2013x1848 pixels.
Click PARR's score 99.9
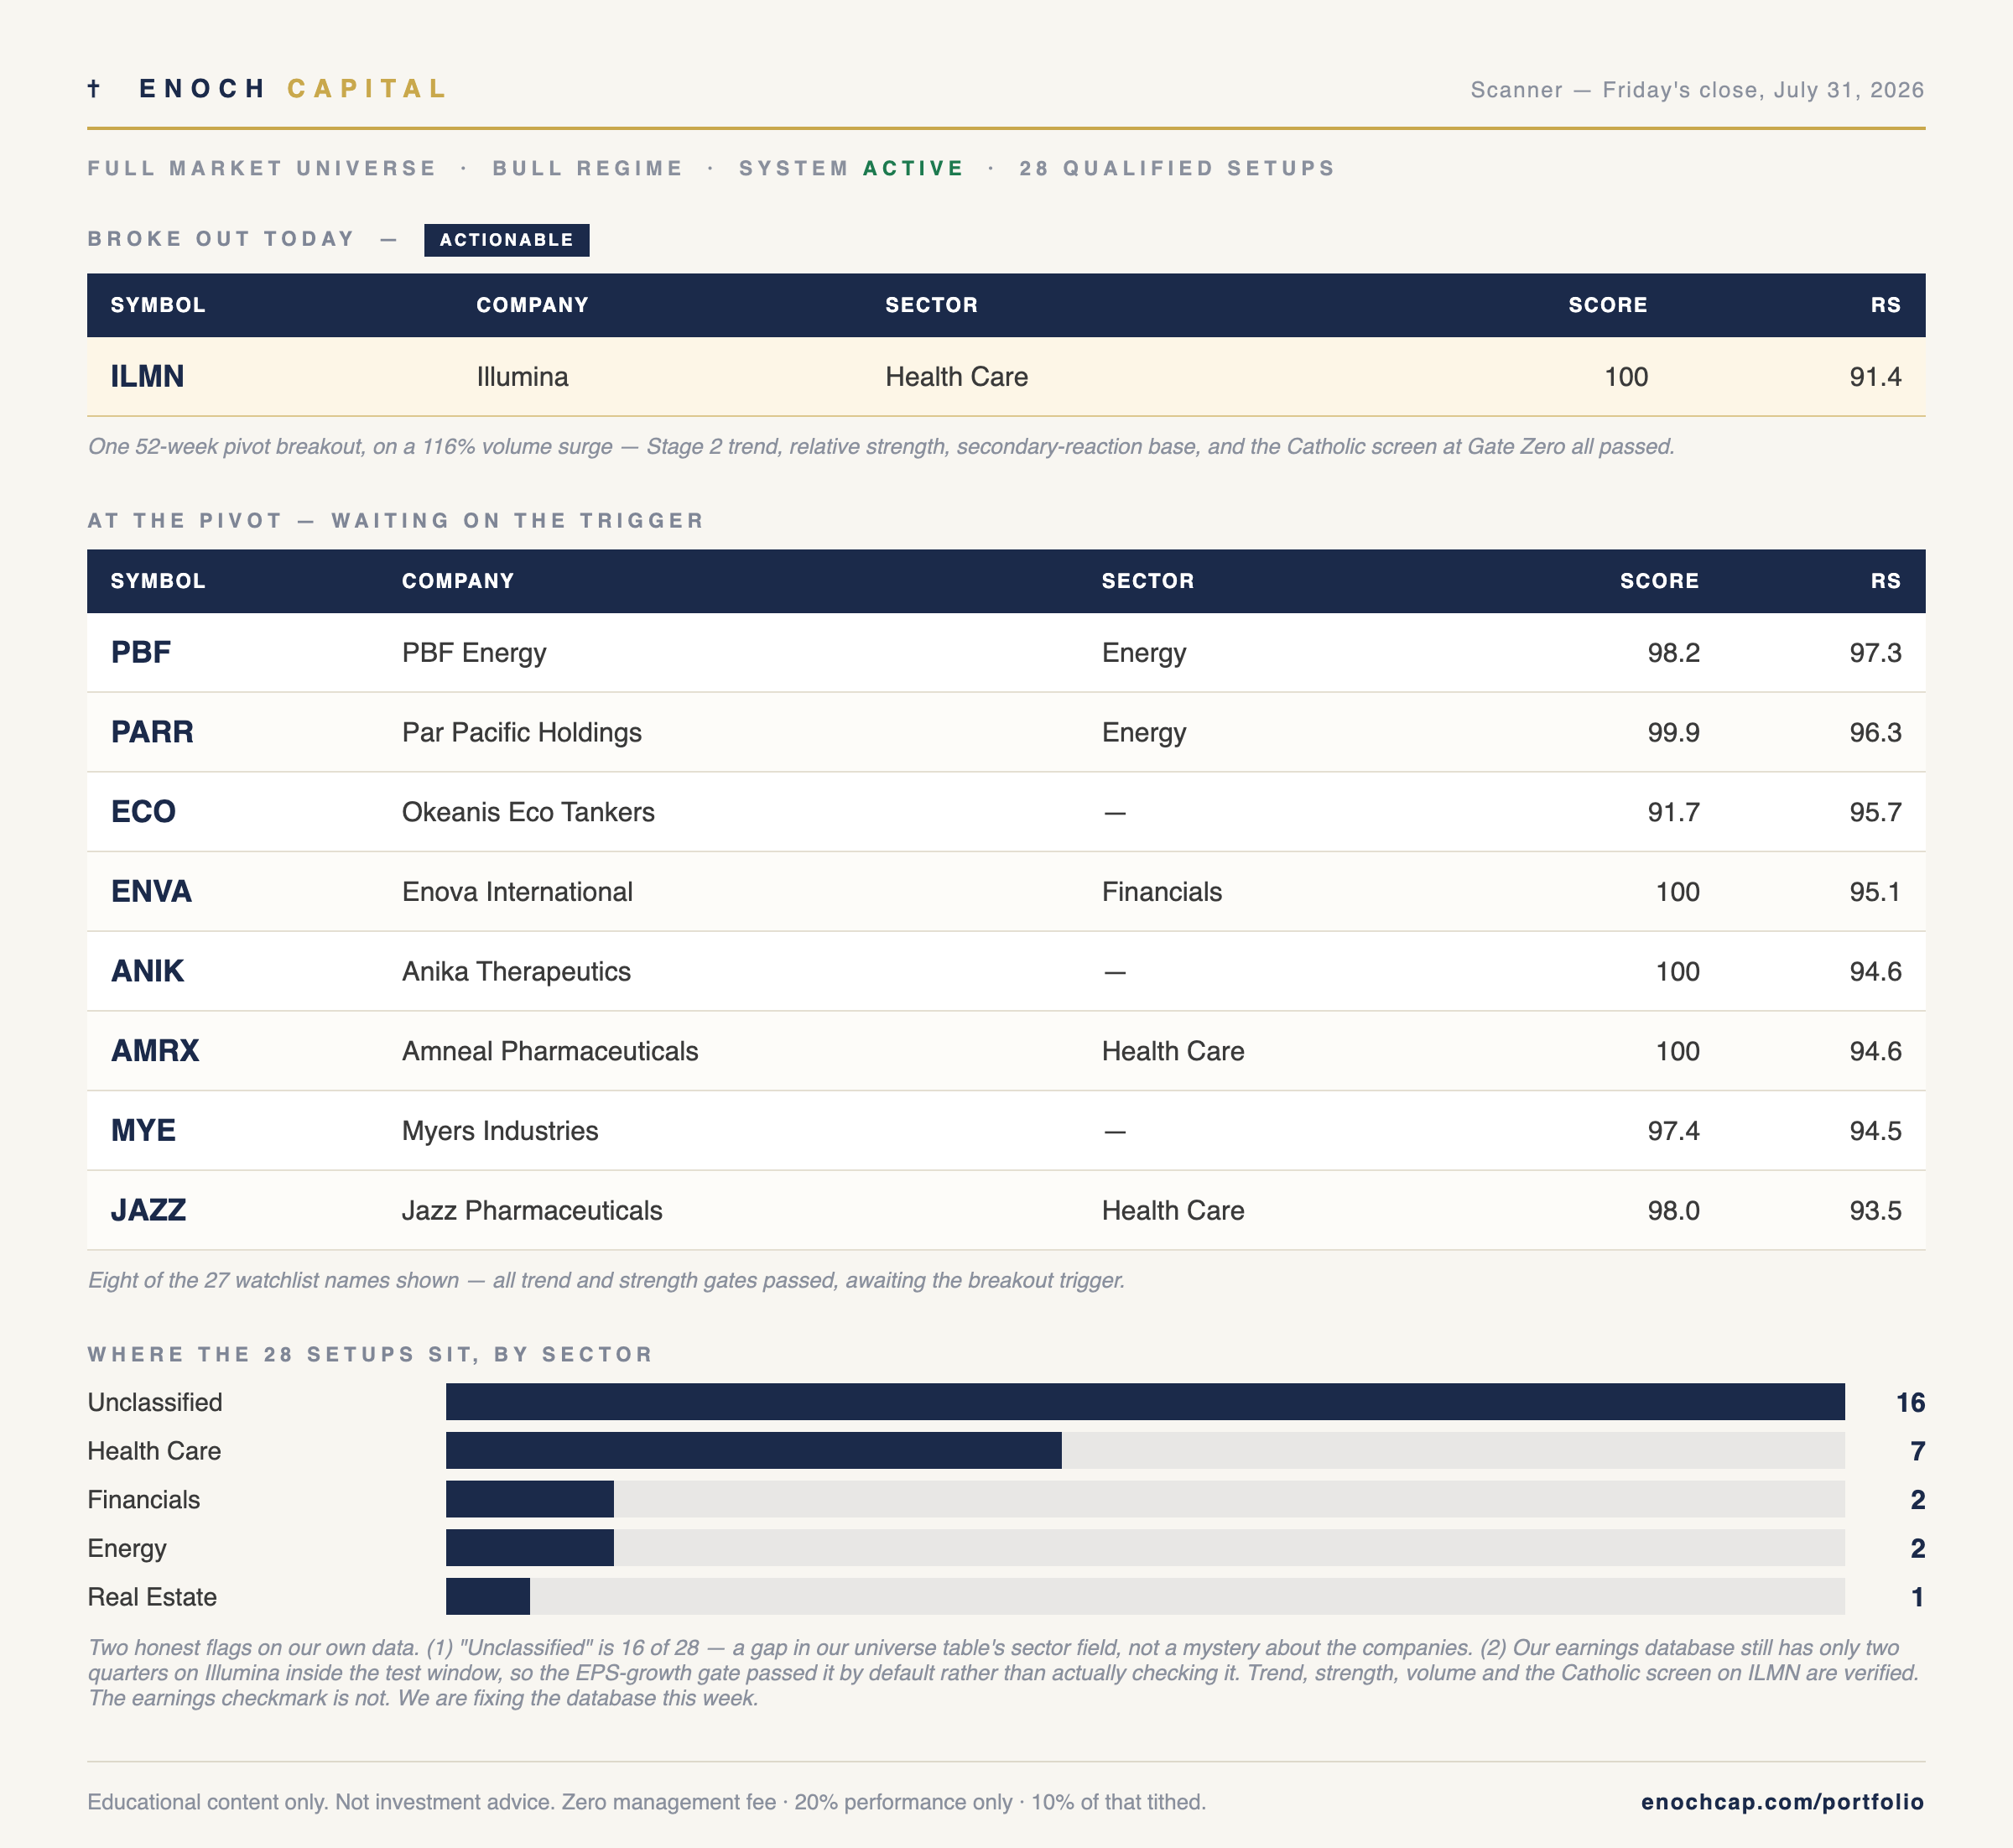pos(1673,732)
